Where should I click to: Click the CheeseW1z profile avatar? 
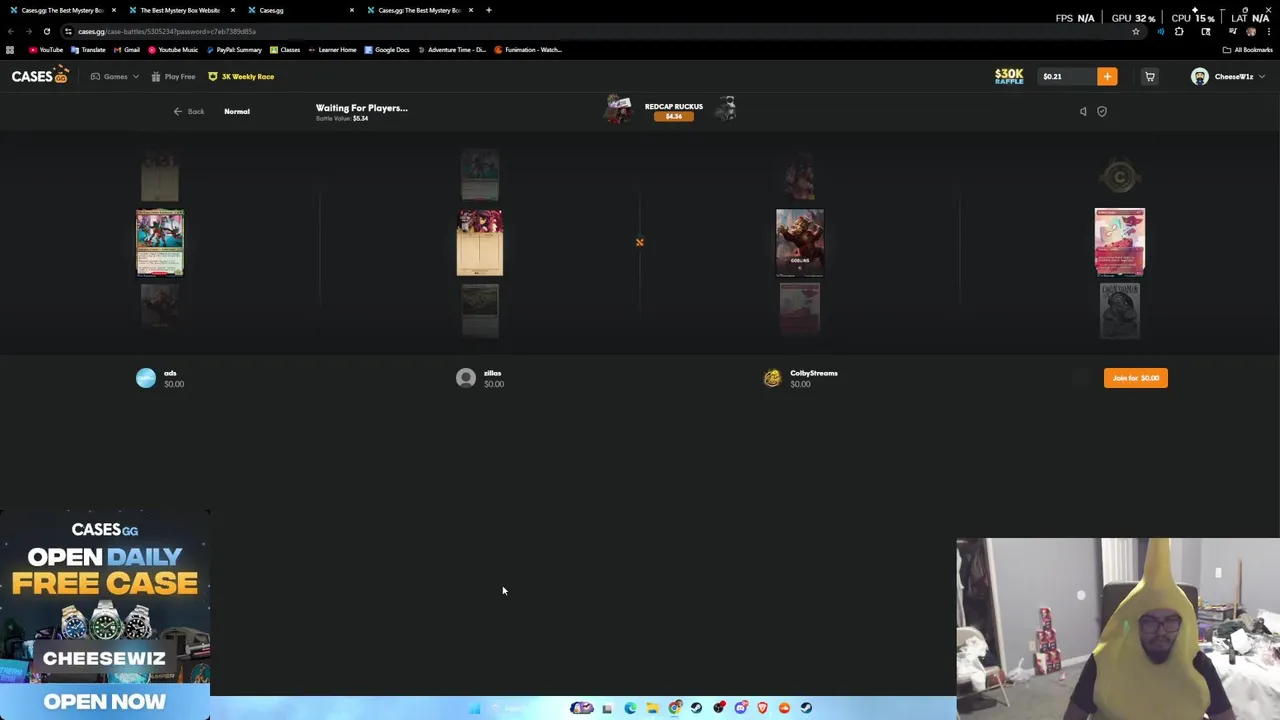(x=1200, y=77)
